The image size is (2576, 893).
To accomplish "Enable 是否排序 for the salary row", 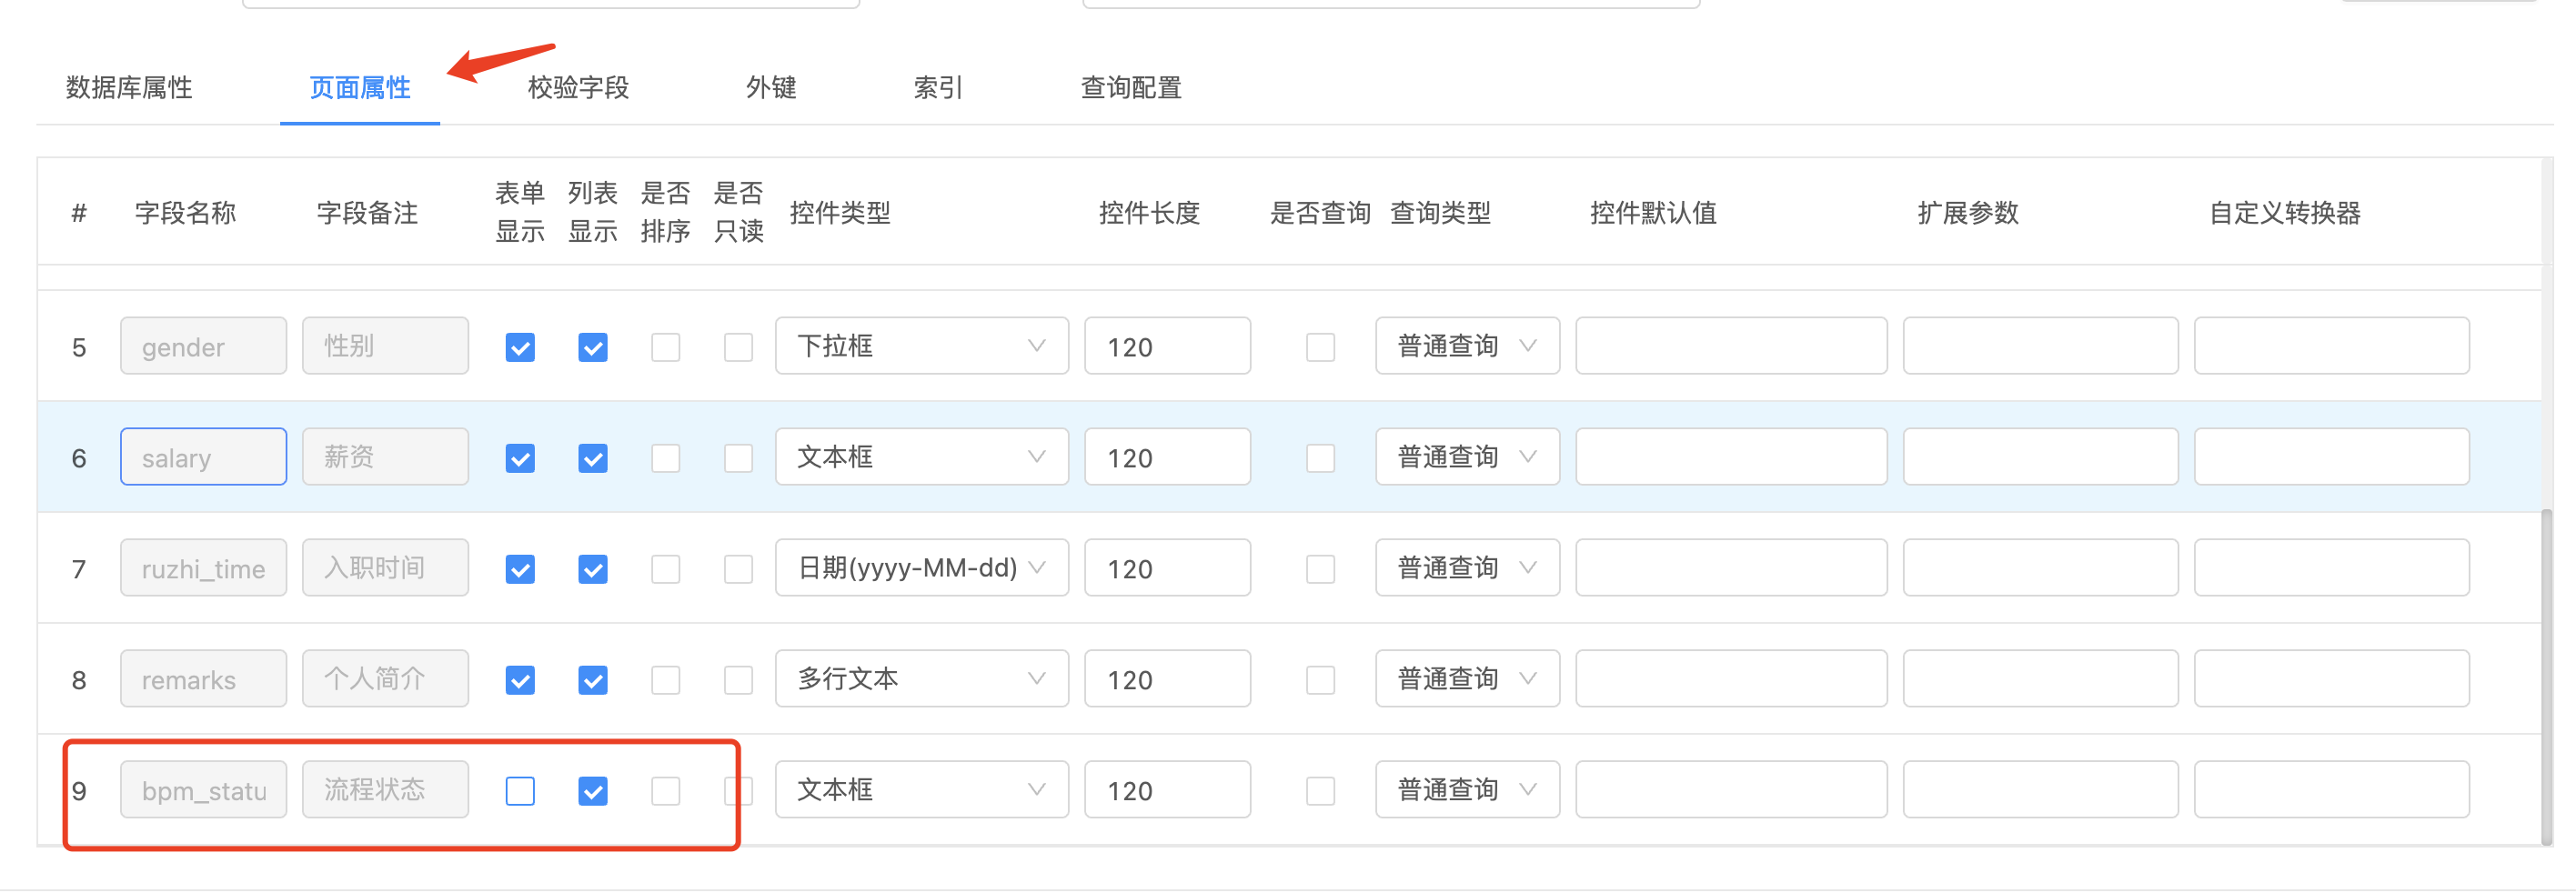I will click(x=666, y=458).
